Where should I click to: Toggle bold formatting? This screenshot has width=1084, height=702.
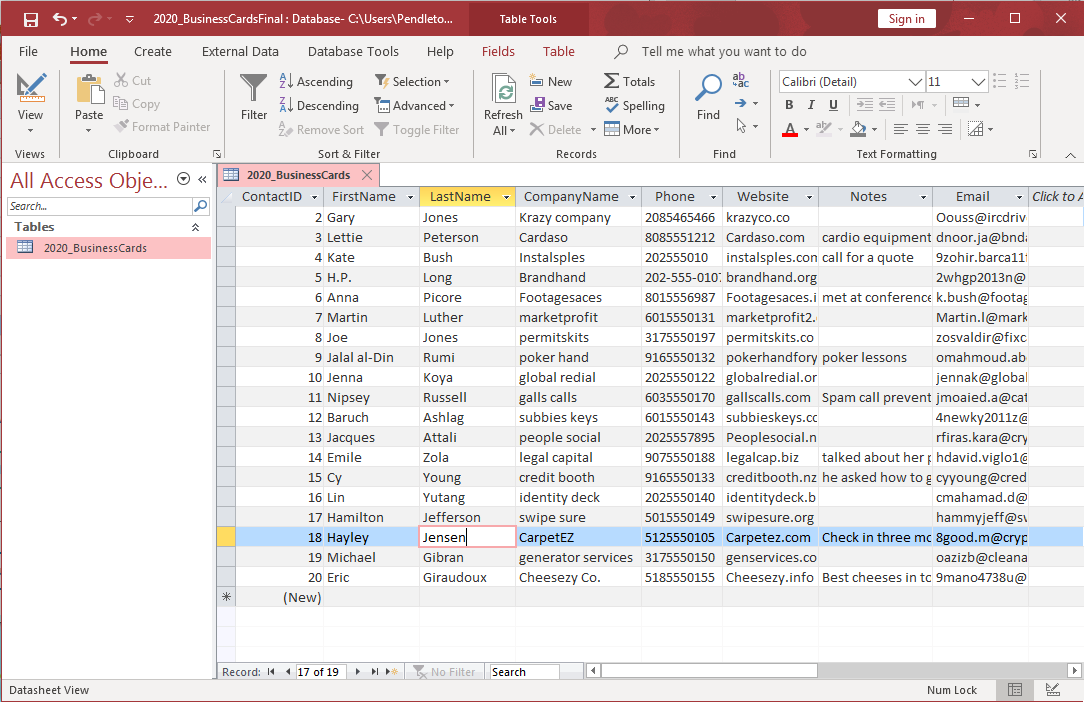[x=789, y=104]
